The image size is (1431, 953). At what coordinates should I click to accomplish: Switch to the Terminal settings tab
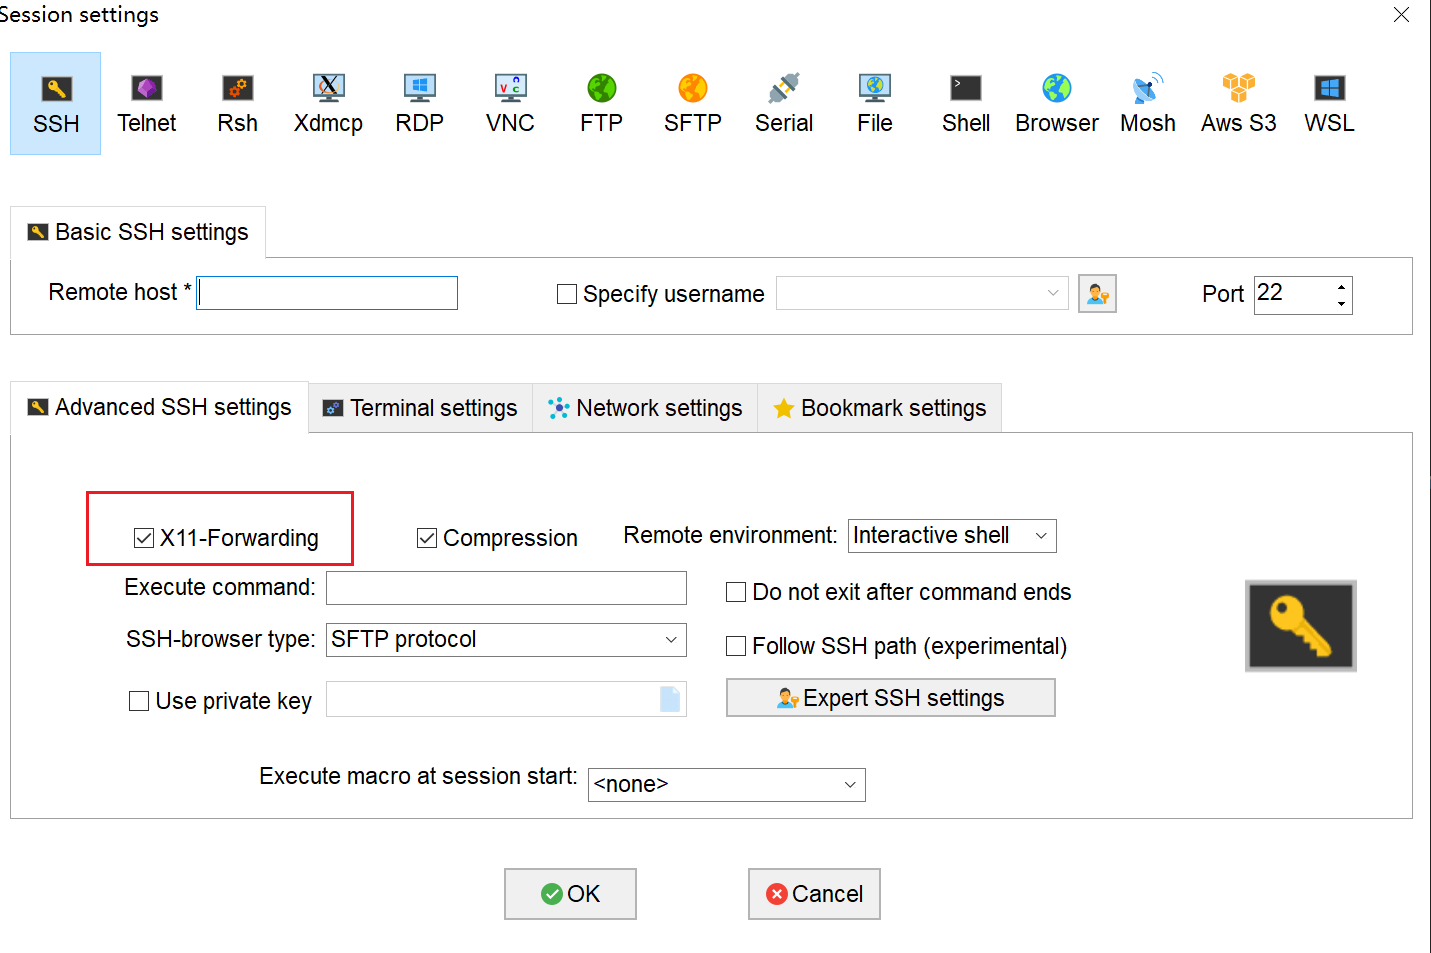(x=421, y=408)
